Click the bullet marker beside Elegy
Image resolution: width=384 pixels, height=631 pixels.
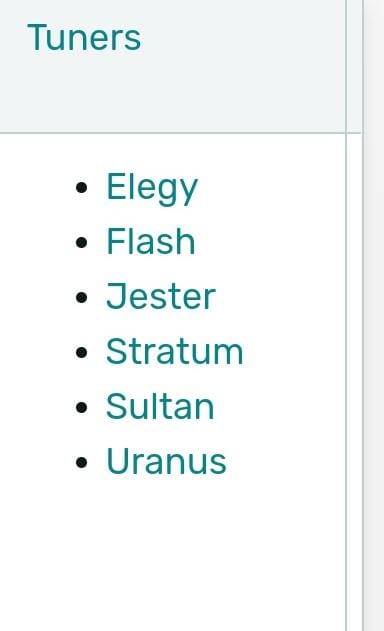pyautogui.click(x=81, y=188)
